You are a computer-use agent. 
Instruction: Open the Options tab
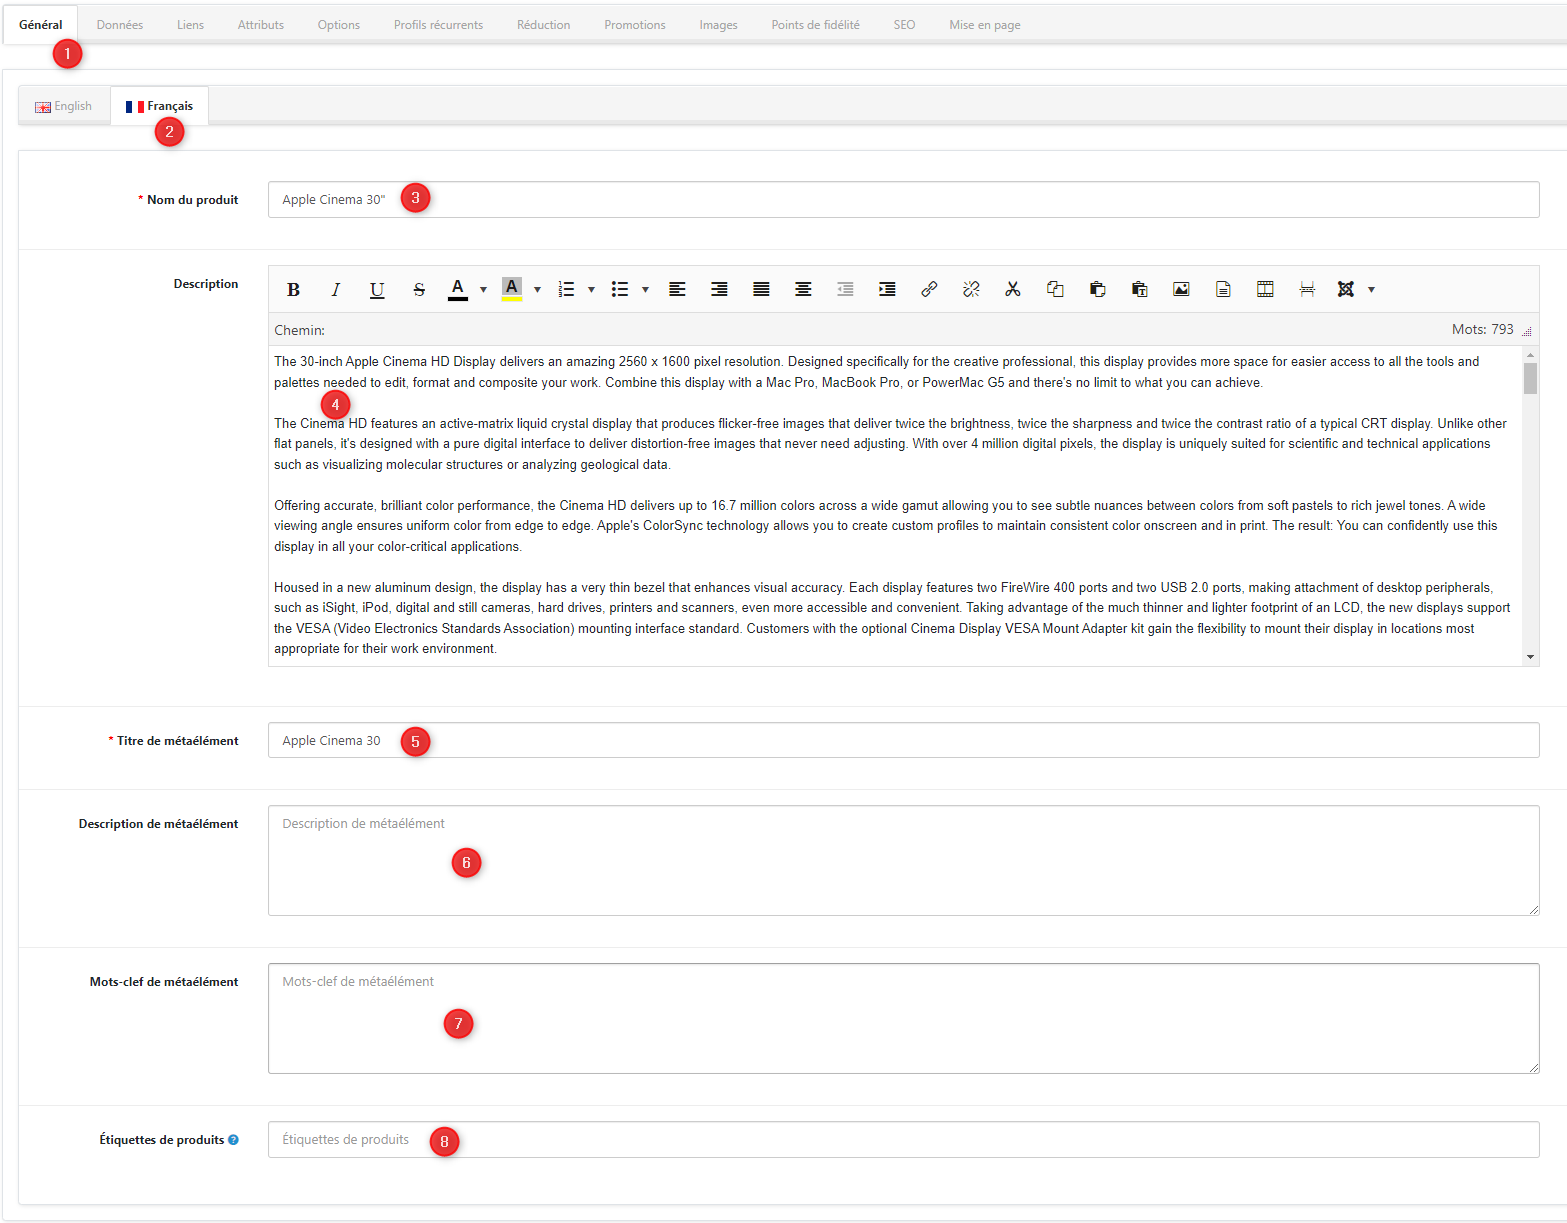tap(339, 25)
